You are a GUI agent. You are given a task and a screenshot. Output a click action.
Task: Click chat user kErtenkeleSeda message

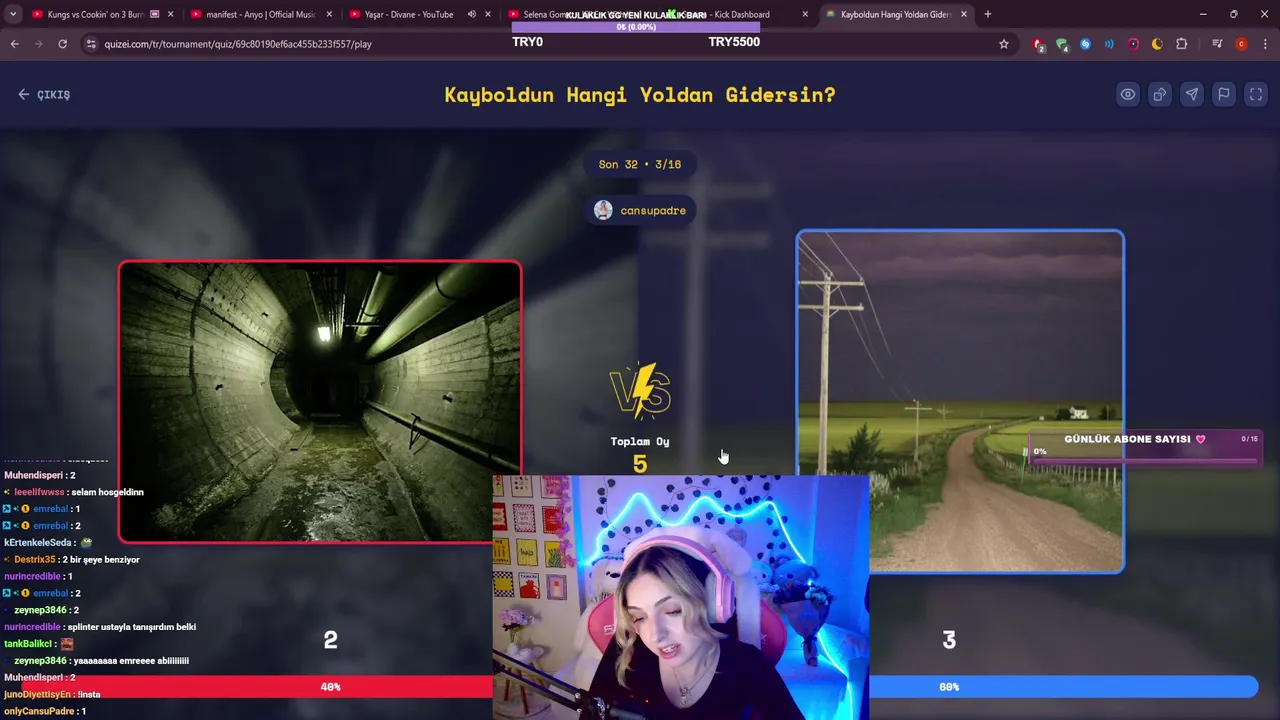(x=48, y=542)
